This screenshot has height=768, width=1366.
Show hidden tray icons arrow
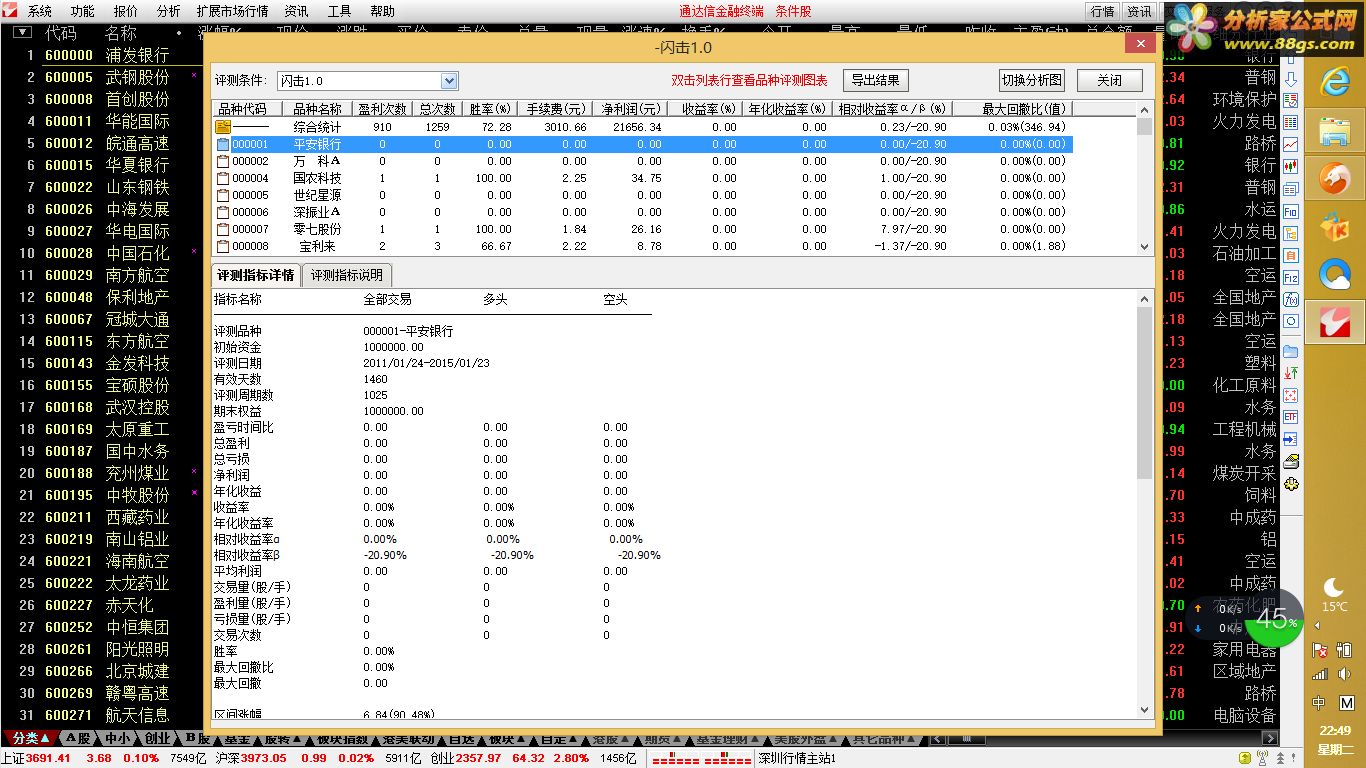1316,625
